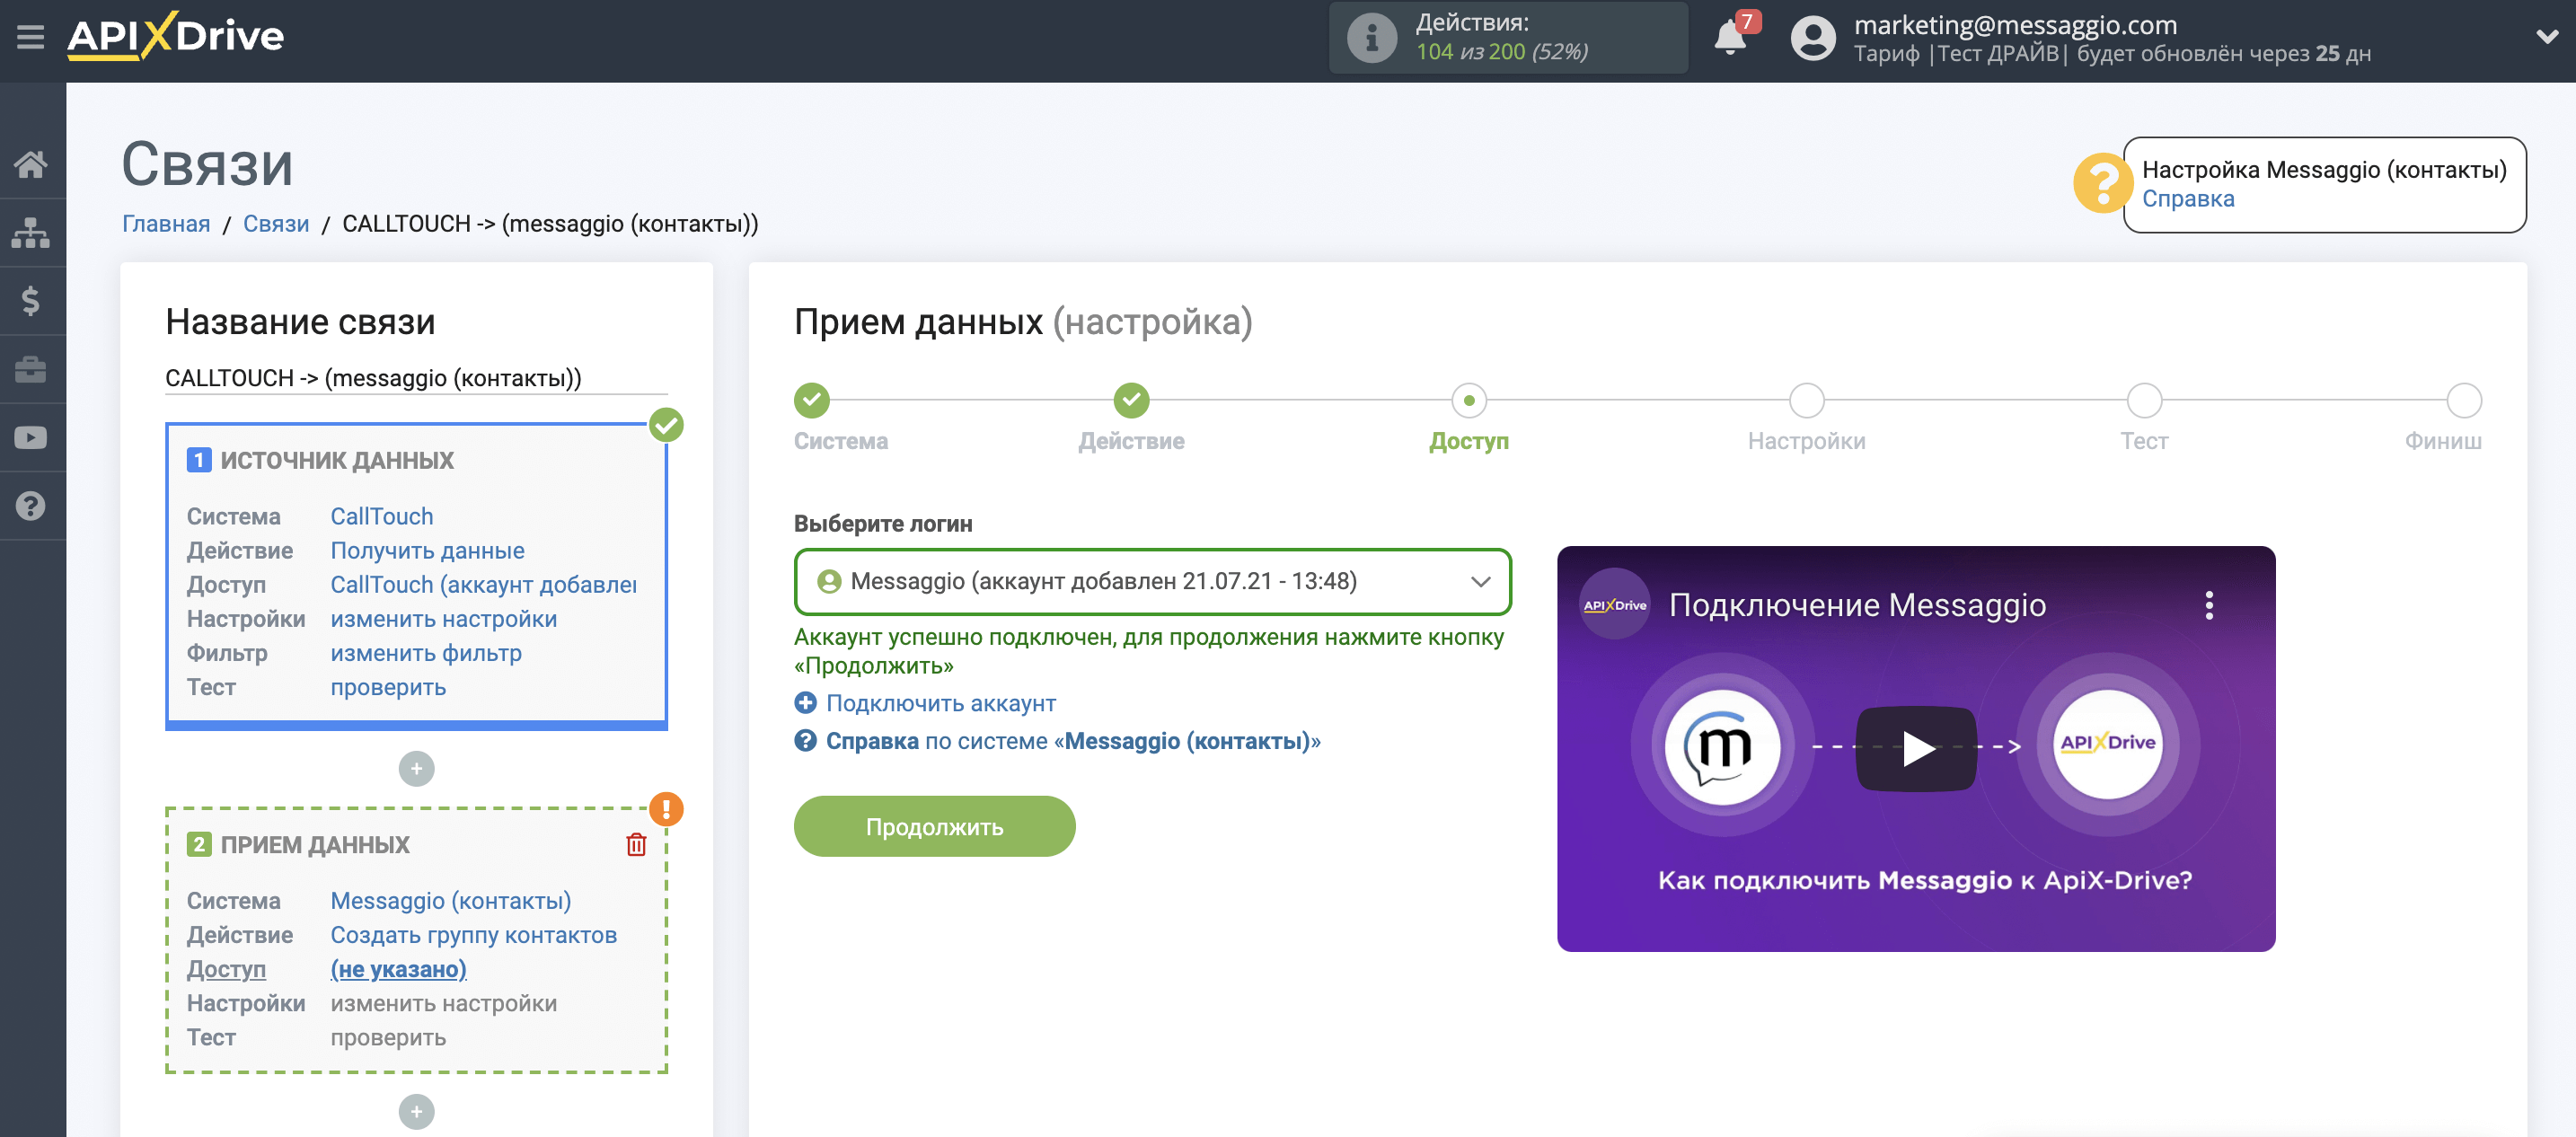2576x1137 pixels.
Task: Click the ApiX-Drive channel icon in video
Action: click(1614, 605)
